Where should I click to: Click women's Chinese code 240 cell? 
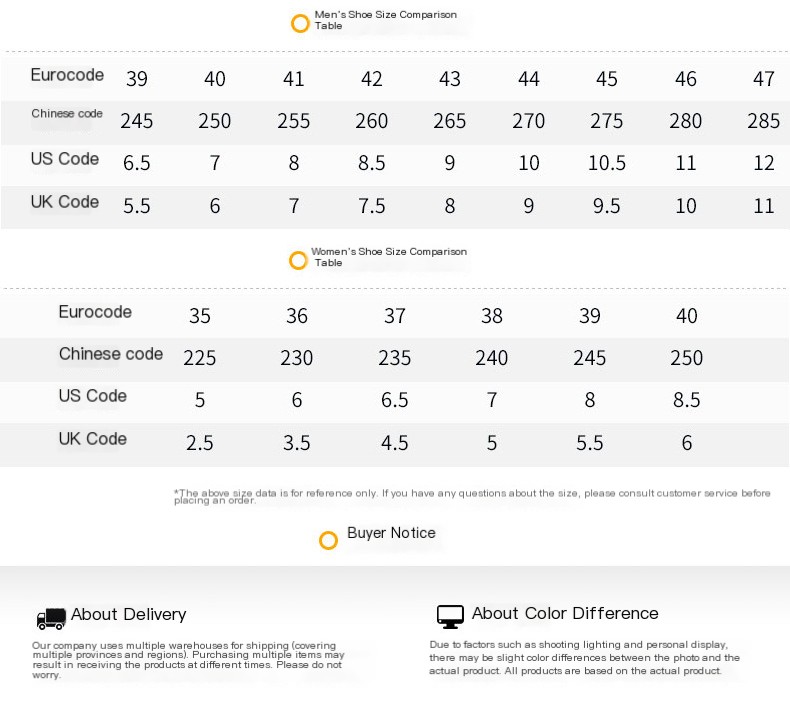(491, 358)
